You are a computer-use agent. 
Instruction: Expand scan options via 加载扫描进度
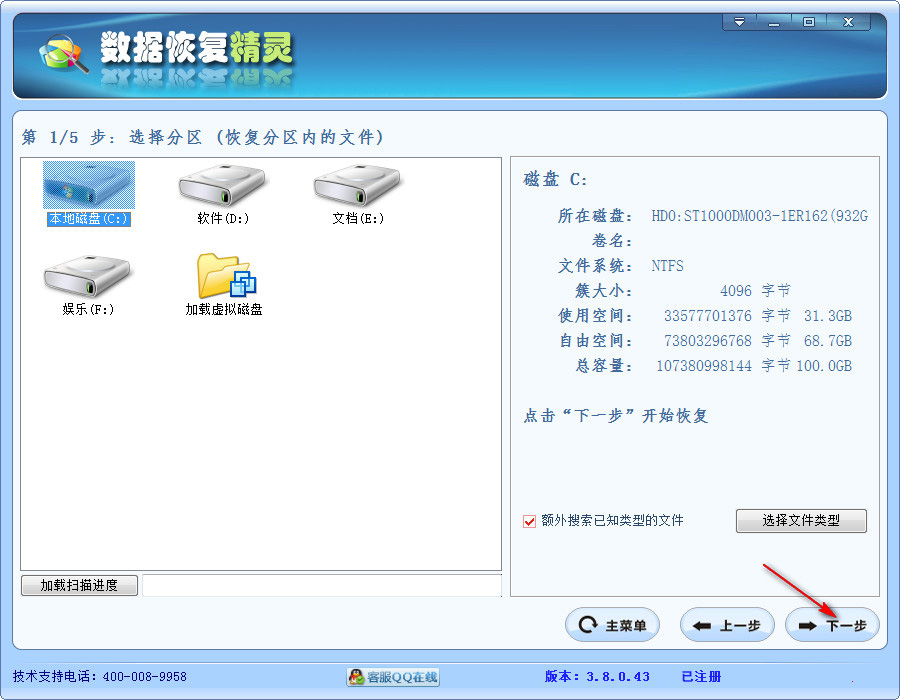[79, 584]
